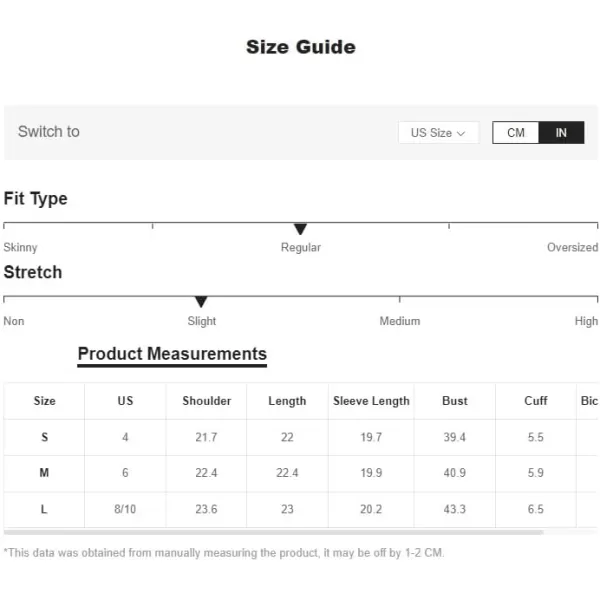The height and width of the screenshot is (600, 600).
Task: Click the Medium stretch label
Action: click(400, 321)
